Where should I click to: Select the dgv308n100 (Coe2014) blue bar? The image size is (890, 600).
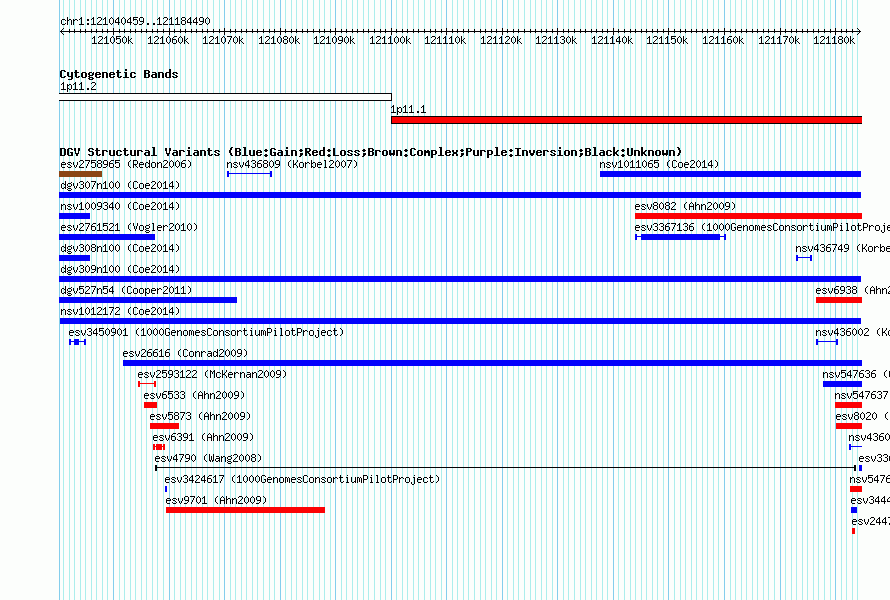pyautogui.click(x=74, y=258)
